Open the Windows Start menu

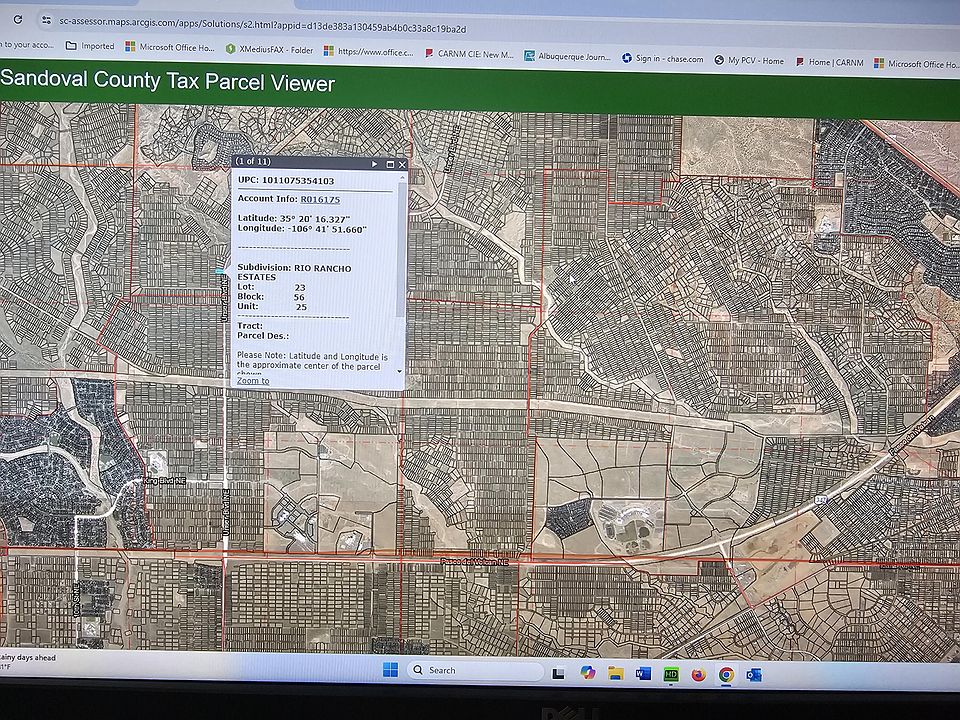(390, 670)
